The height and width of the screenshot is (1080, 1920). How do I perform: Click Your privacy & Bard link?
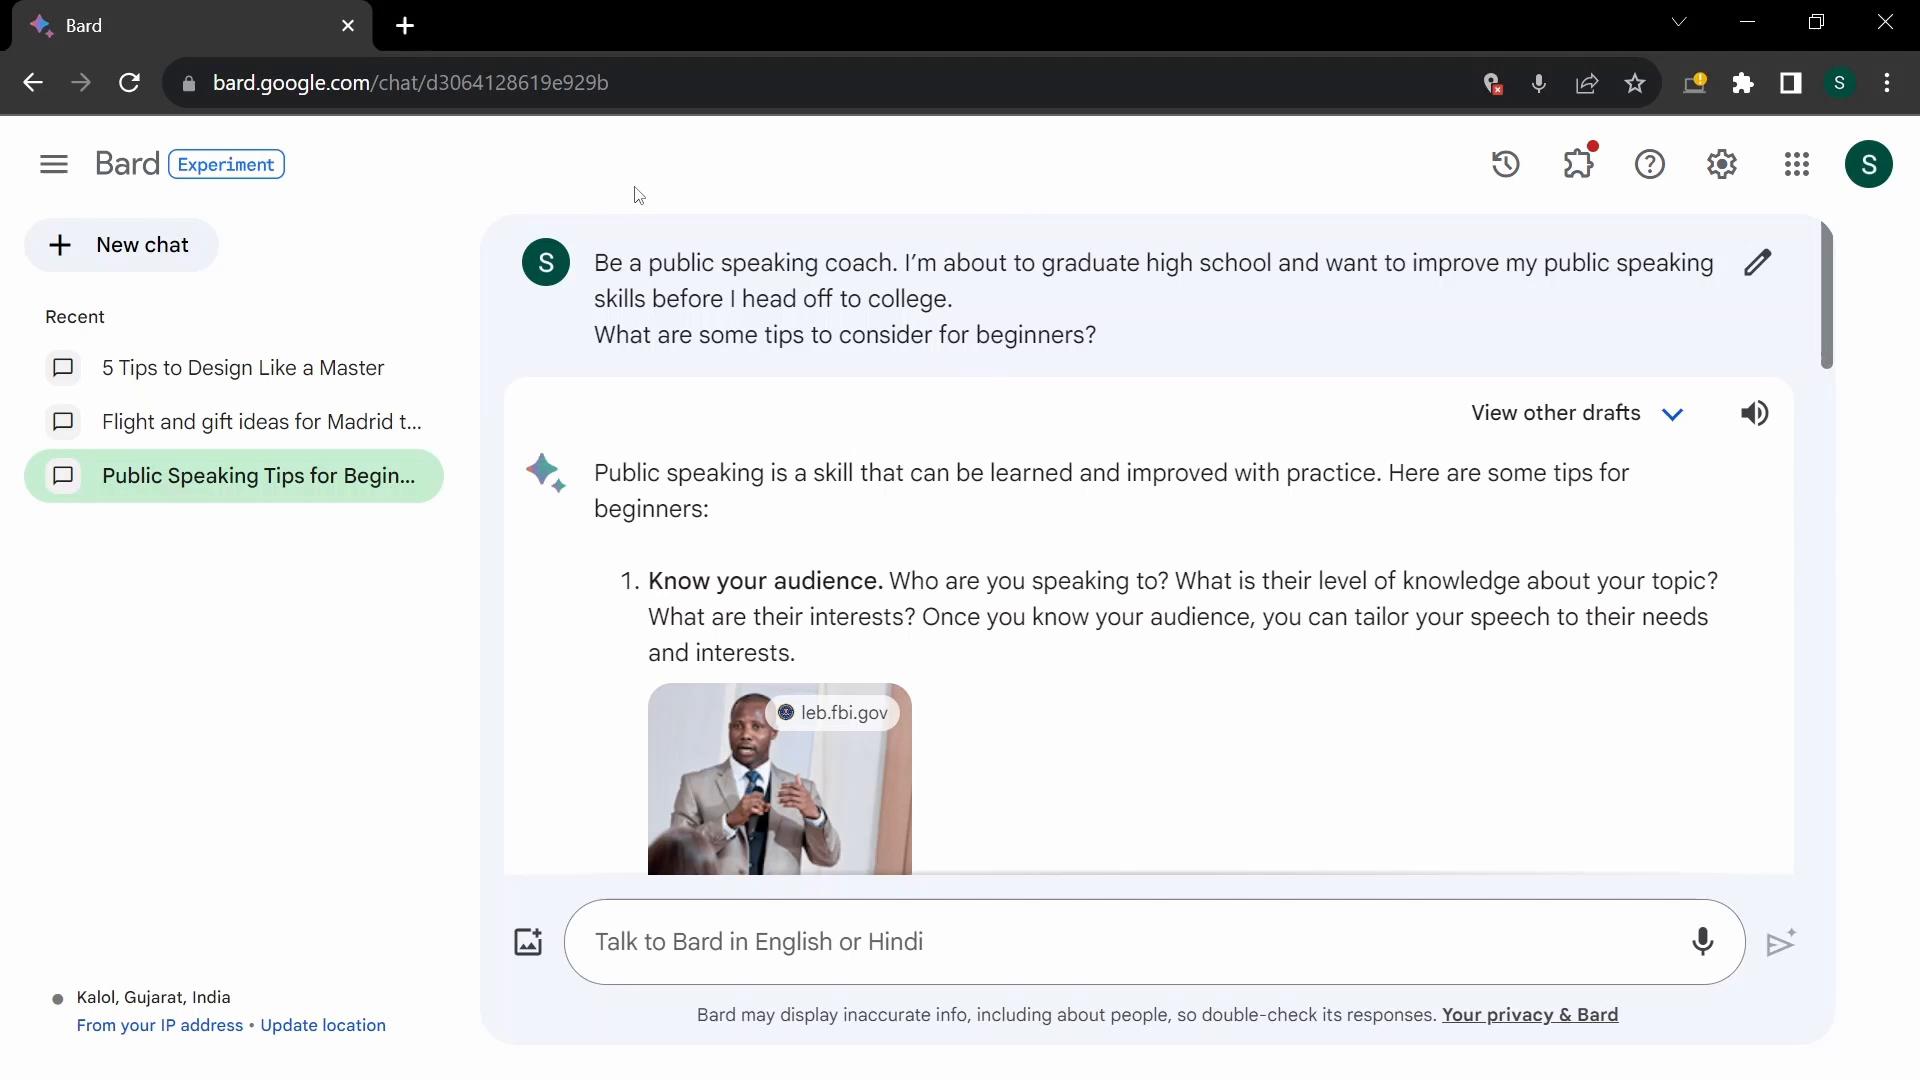point(1530,1014)
